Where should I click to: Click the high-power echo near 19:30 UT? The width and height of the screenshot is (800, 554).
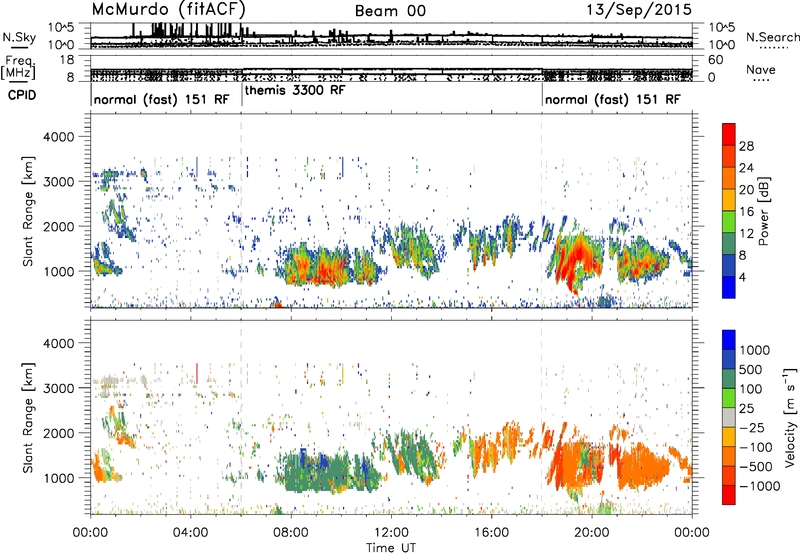(580, 258)
